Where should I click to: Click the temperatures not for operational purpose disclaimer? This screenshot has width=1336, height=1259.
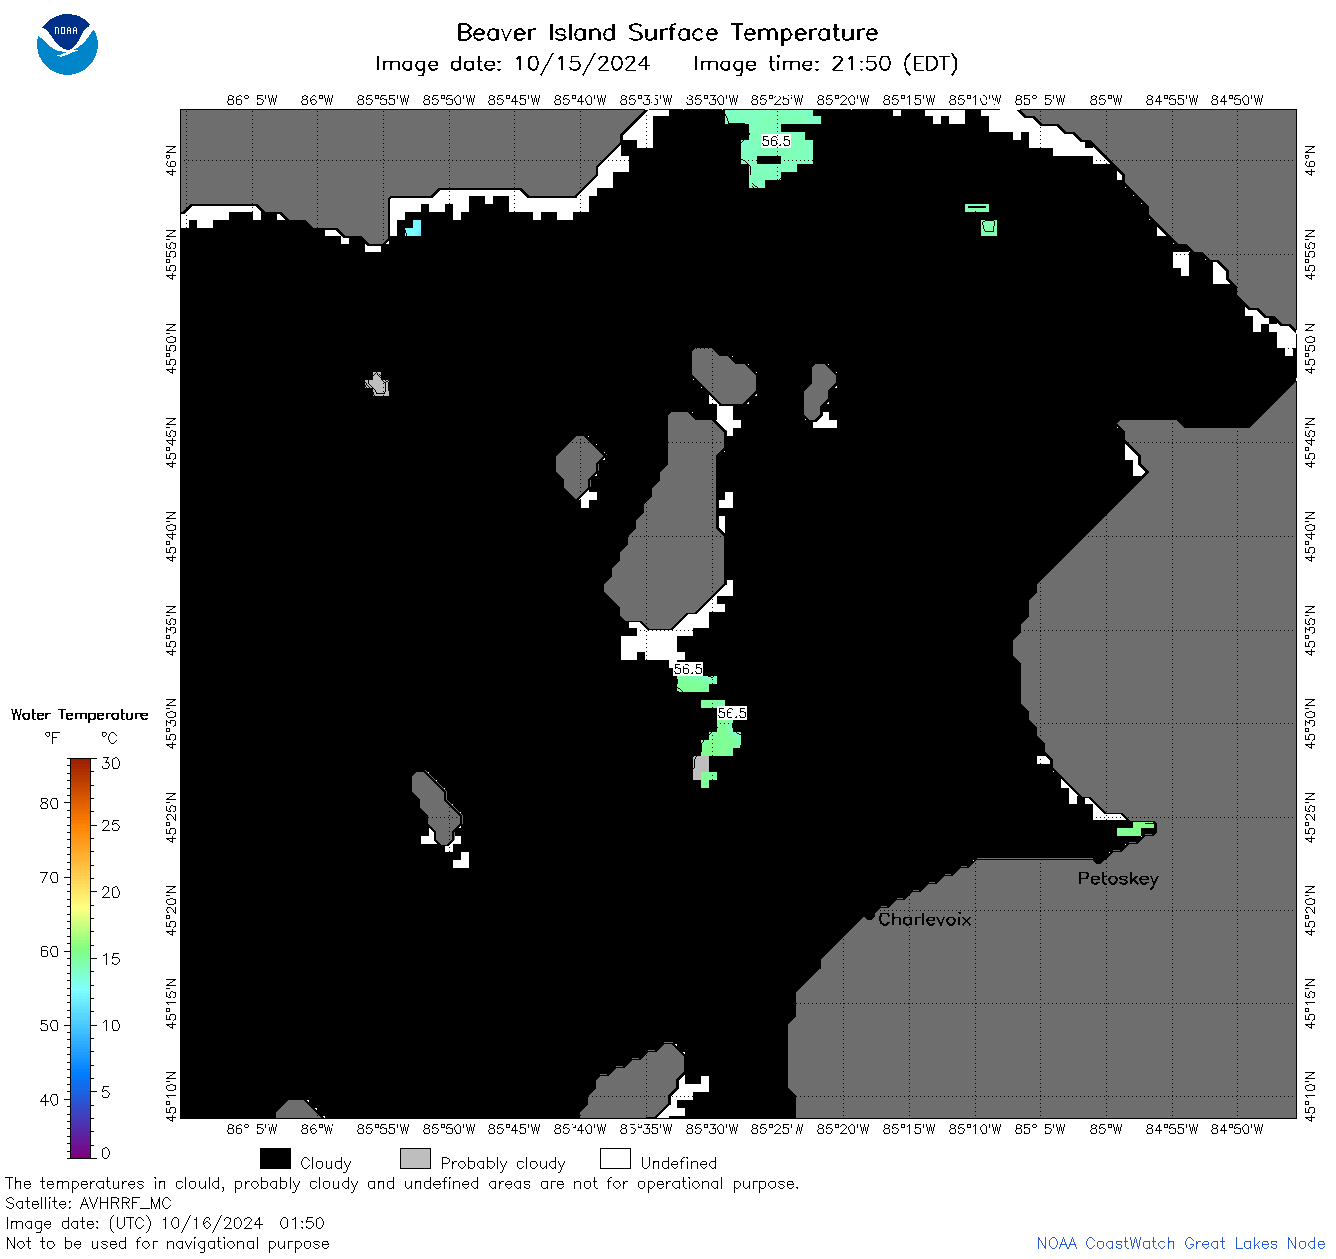click(402, 1183)
